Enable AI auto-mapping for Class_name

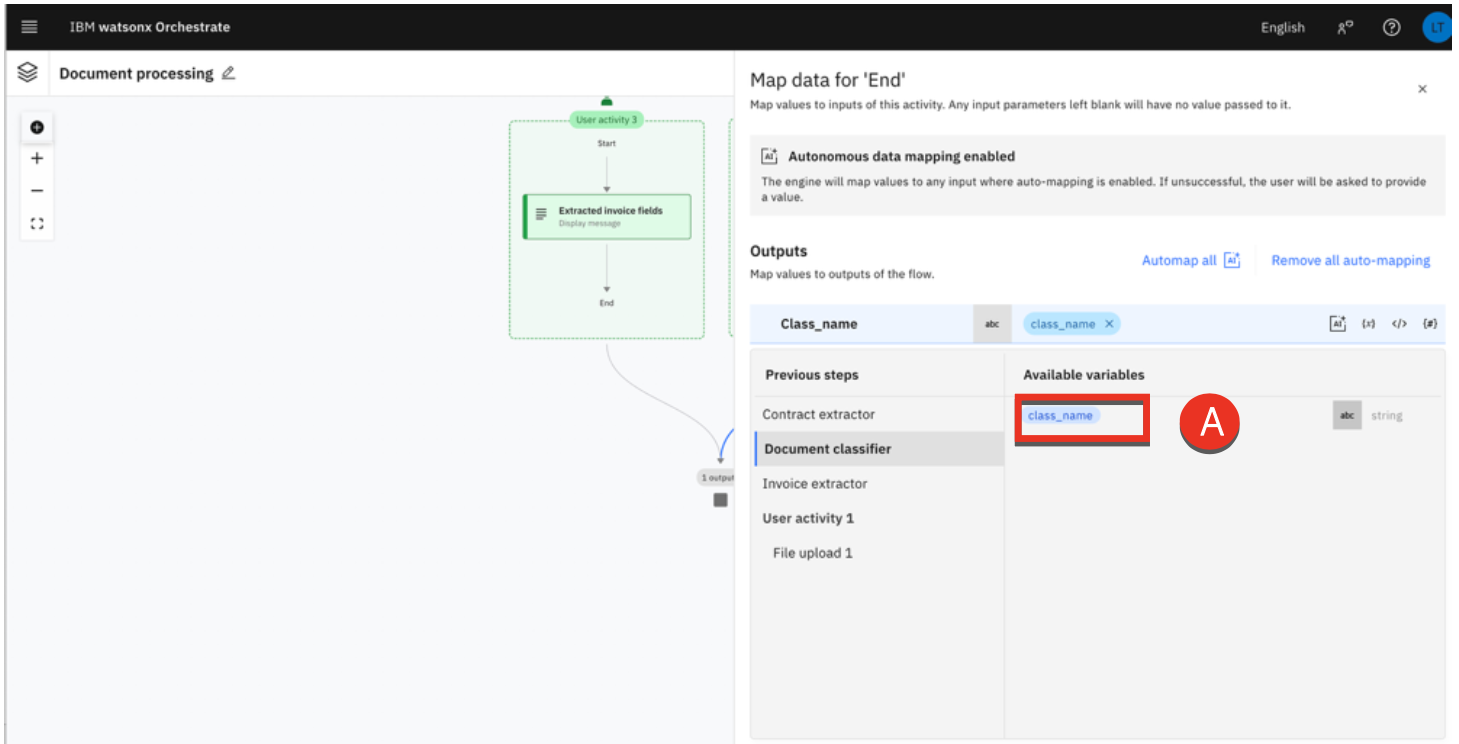(1337, 324)
